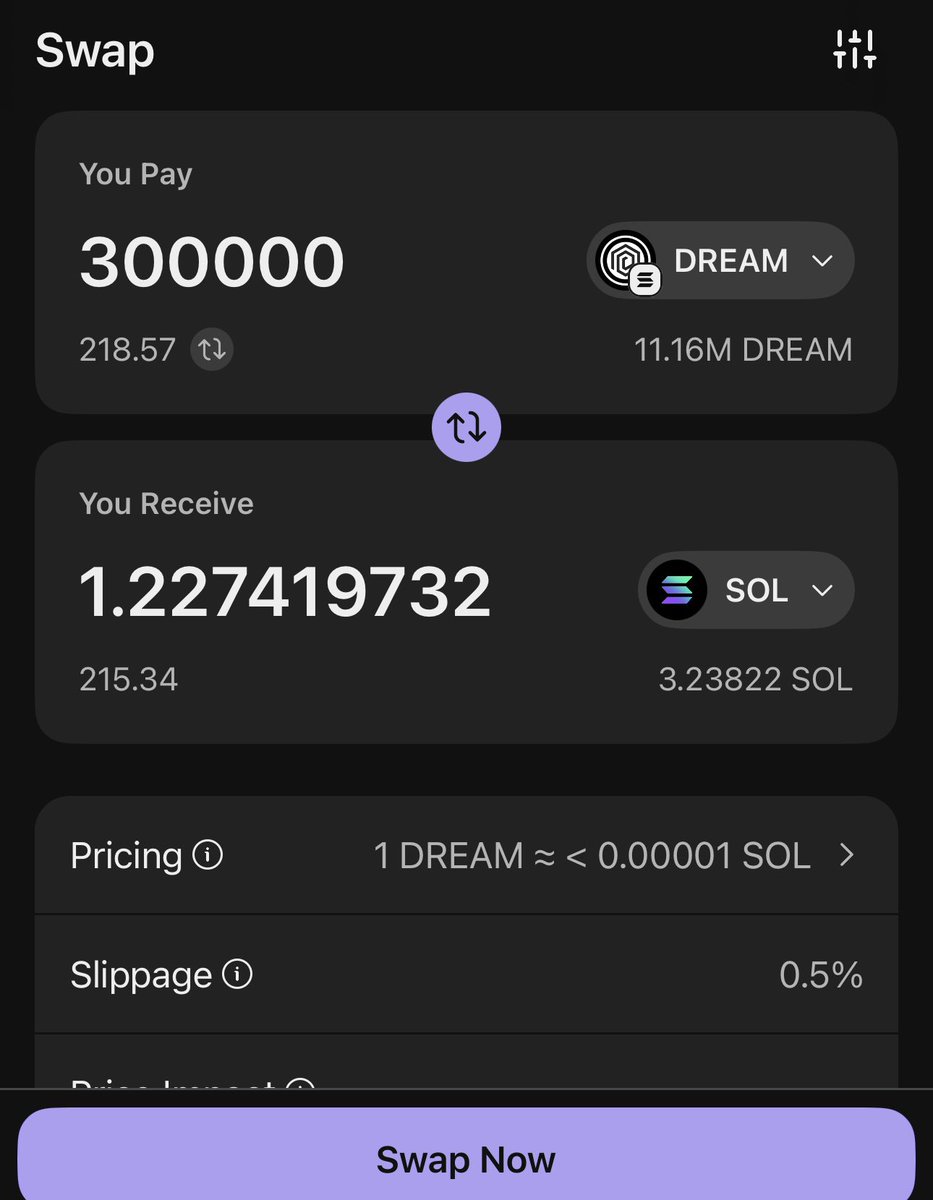Tap the 3.23822 SOL balance
This screenshot has height=1200, width=933.
[755, 680]
